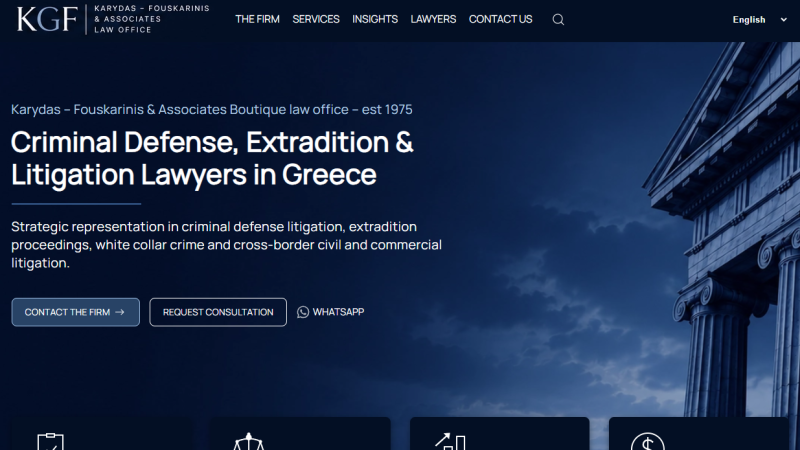This screenshot has width=800, height=450.
Task: Select the scales of justice card icon
Action: (249, 442)
